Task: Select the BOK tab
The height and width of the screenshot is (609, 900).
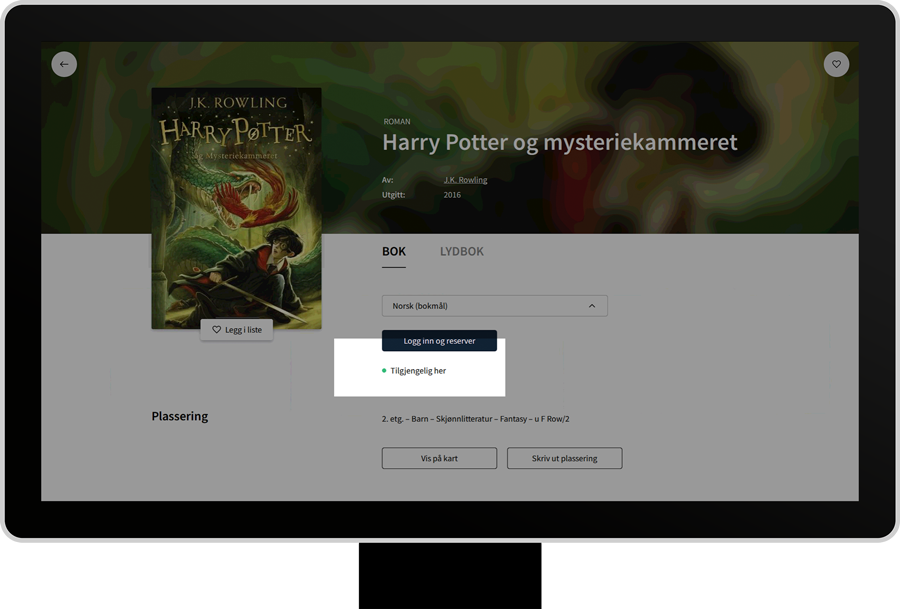Action: tap(393, 252)
